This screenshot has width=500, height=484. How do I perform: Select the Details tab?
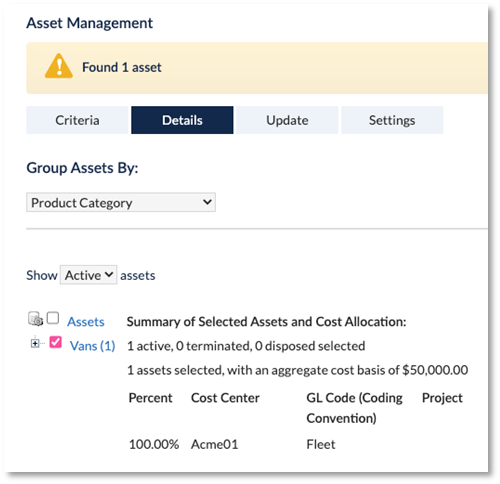[182, 120]
